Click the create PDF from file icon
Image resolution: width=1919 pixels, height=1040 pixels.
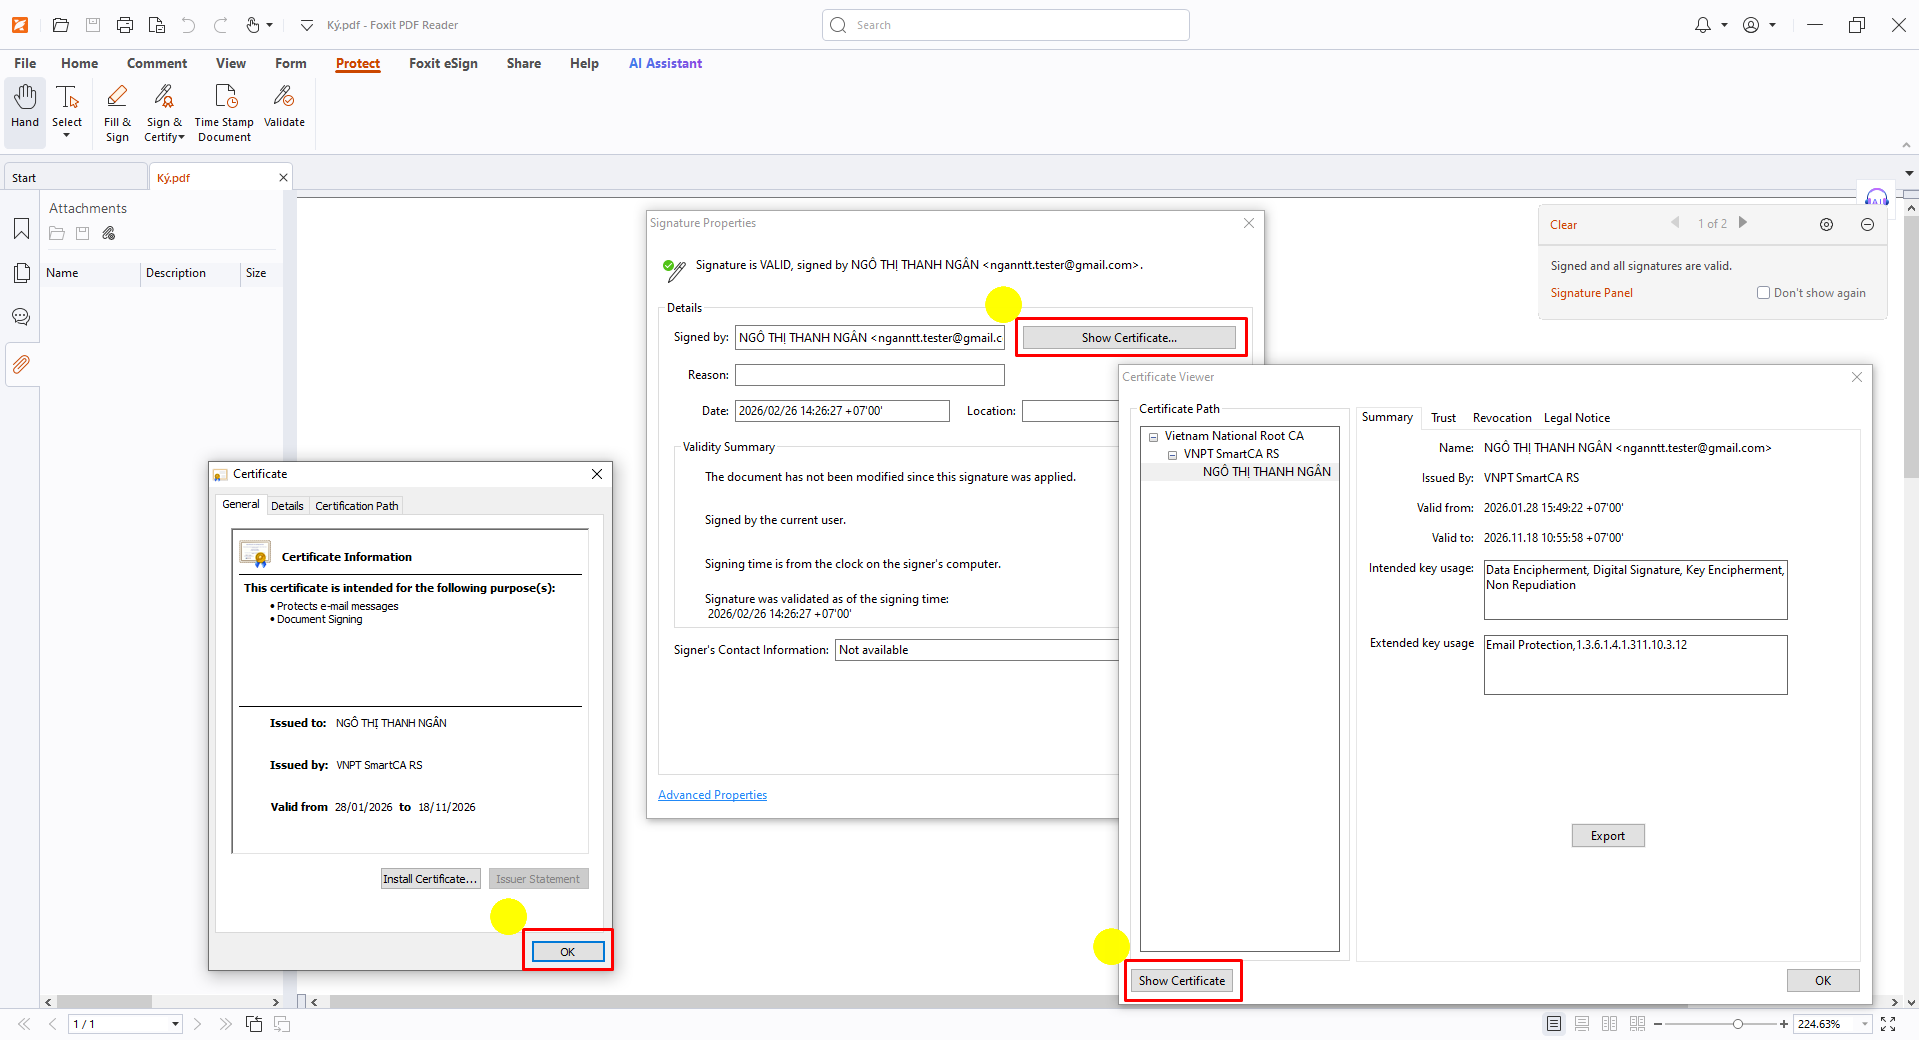tap(157, 25)
